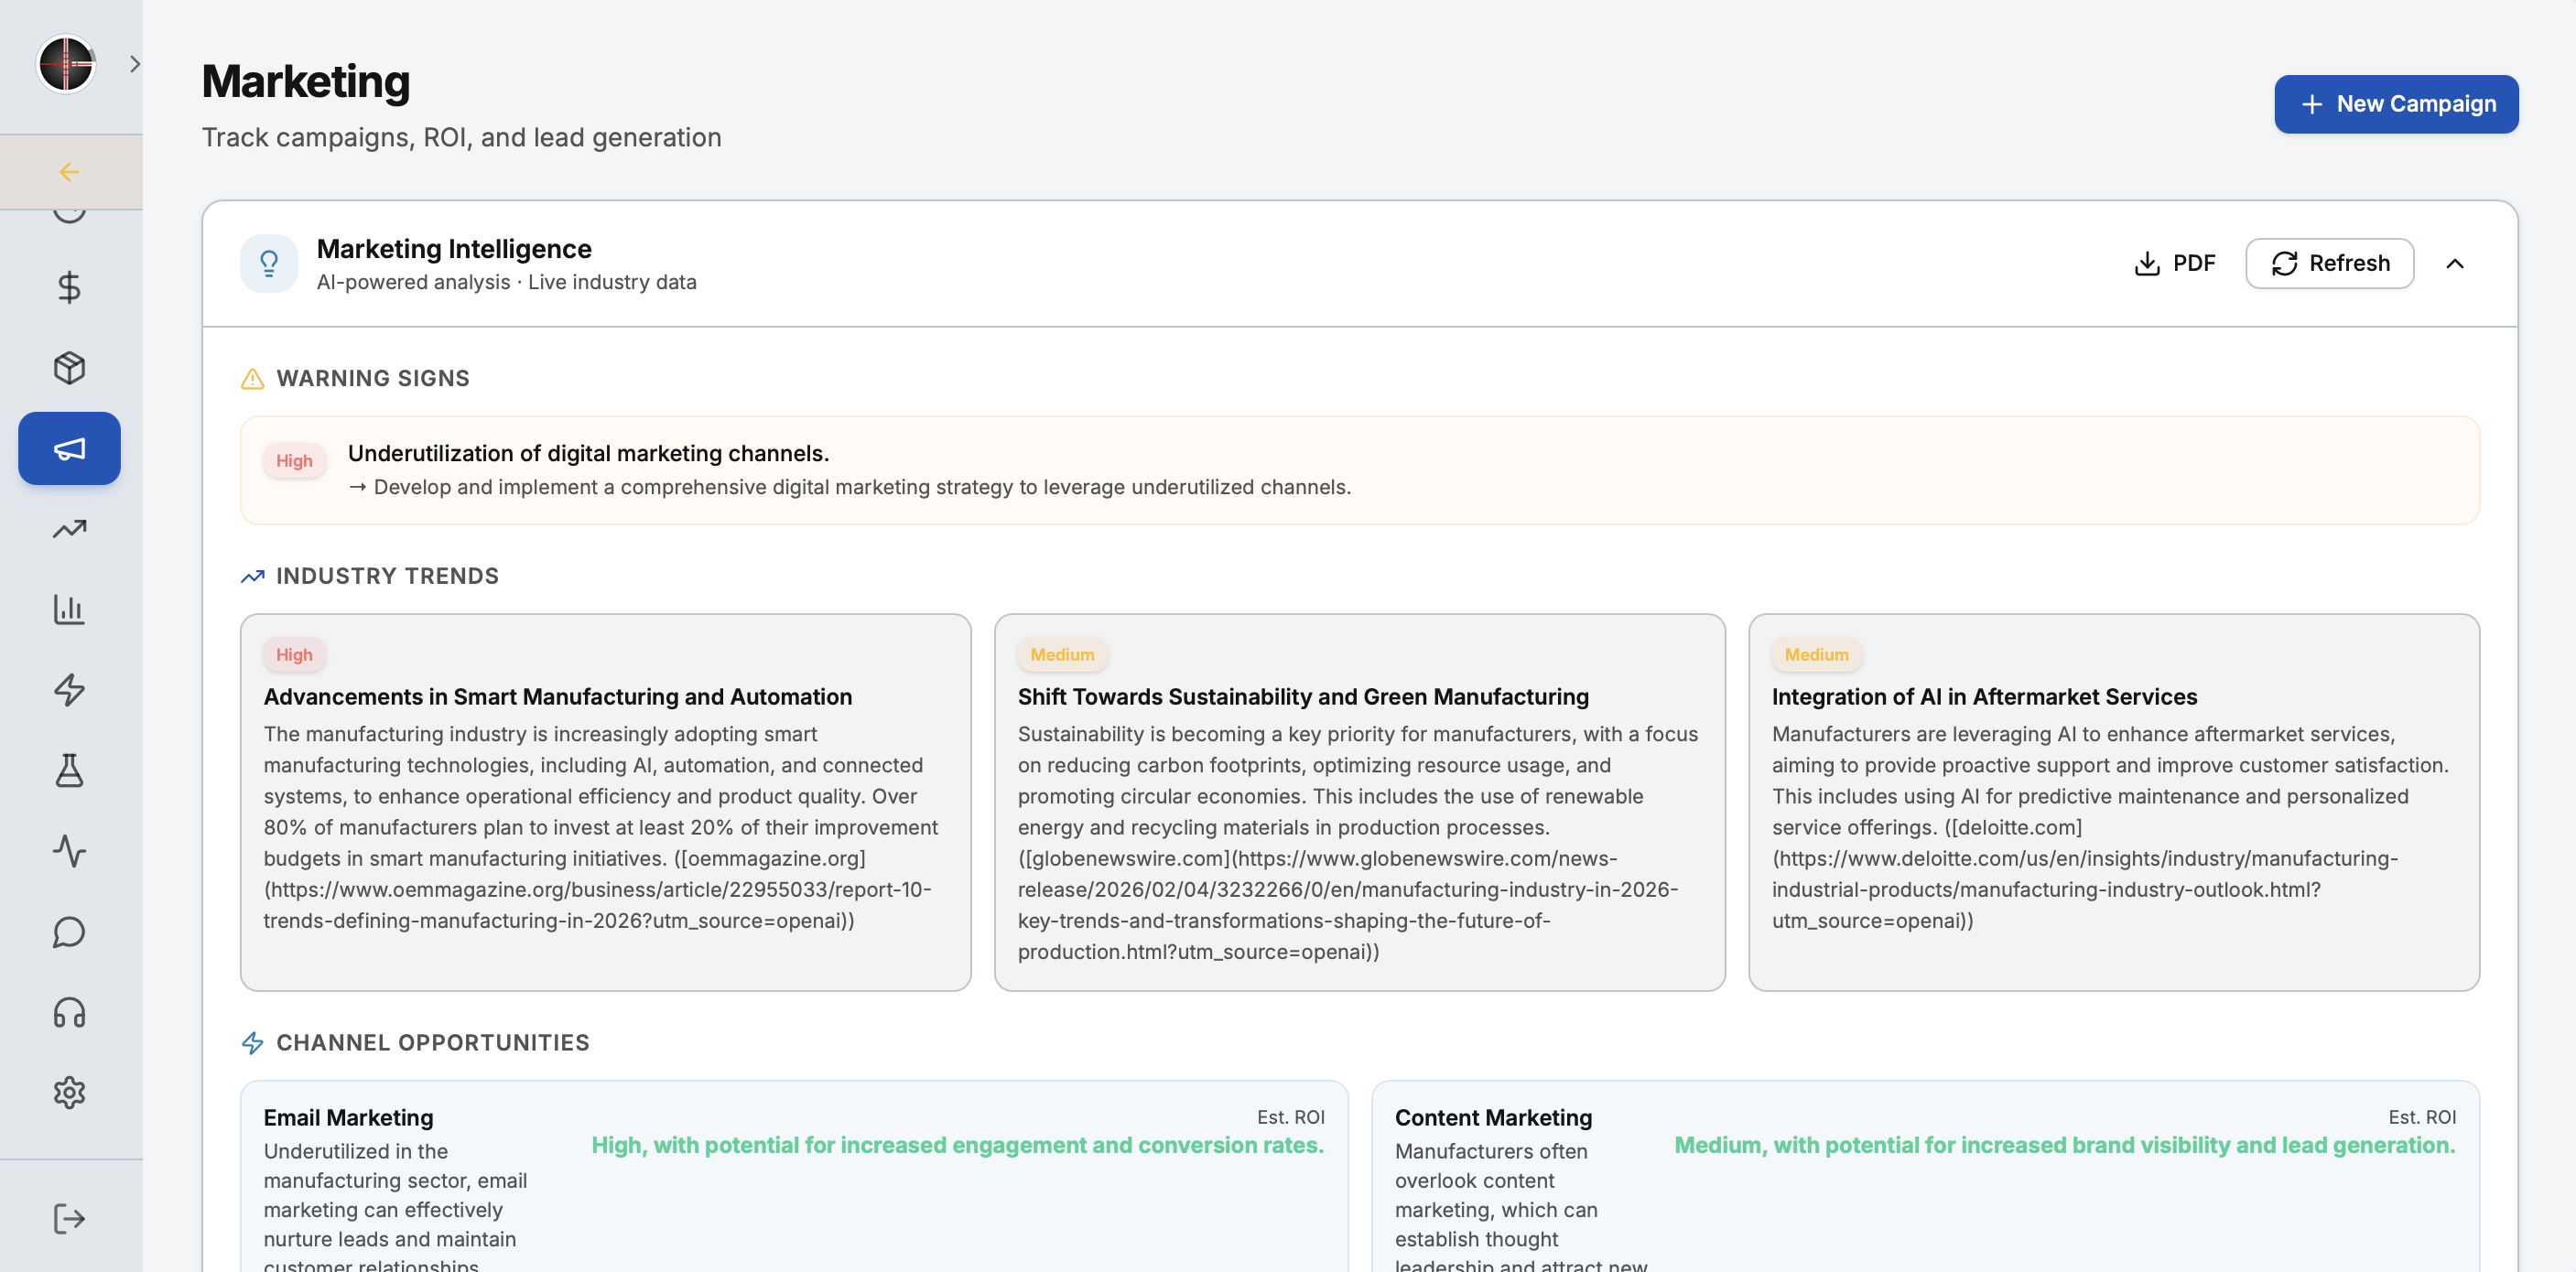The image size is (2576, 1272).
Task: Open the activity pulse icon
Action: tap(69, 851)
